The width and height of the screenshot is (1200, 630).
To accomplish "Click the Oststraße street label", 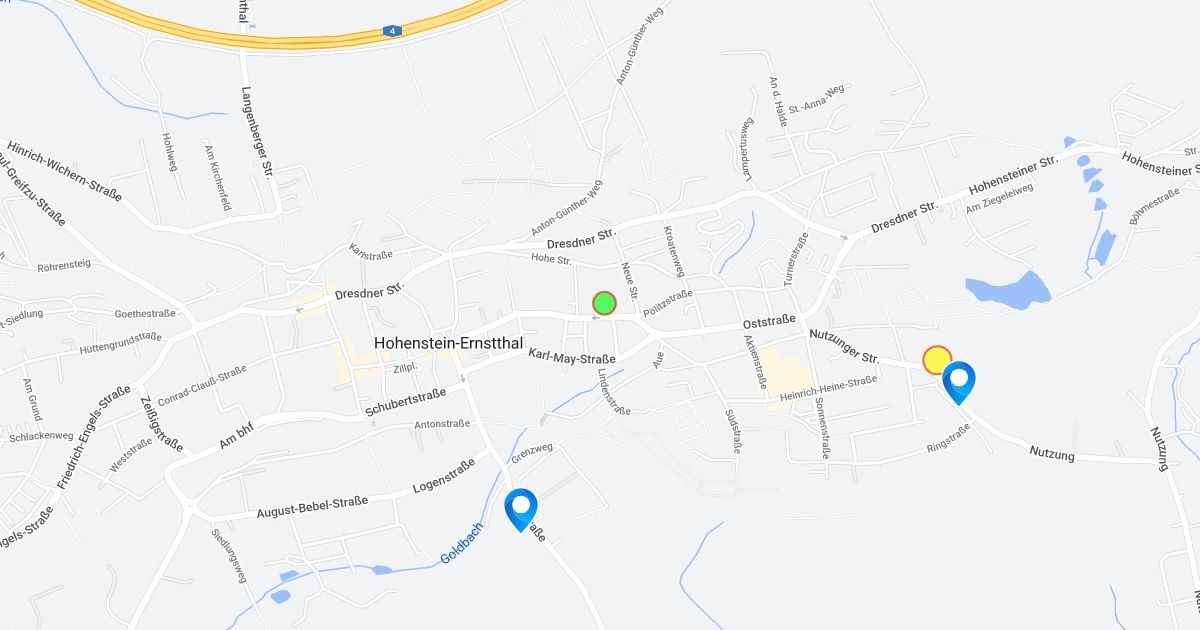I will click(769, 322).
